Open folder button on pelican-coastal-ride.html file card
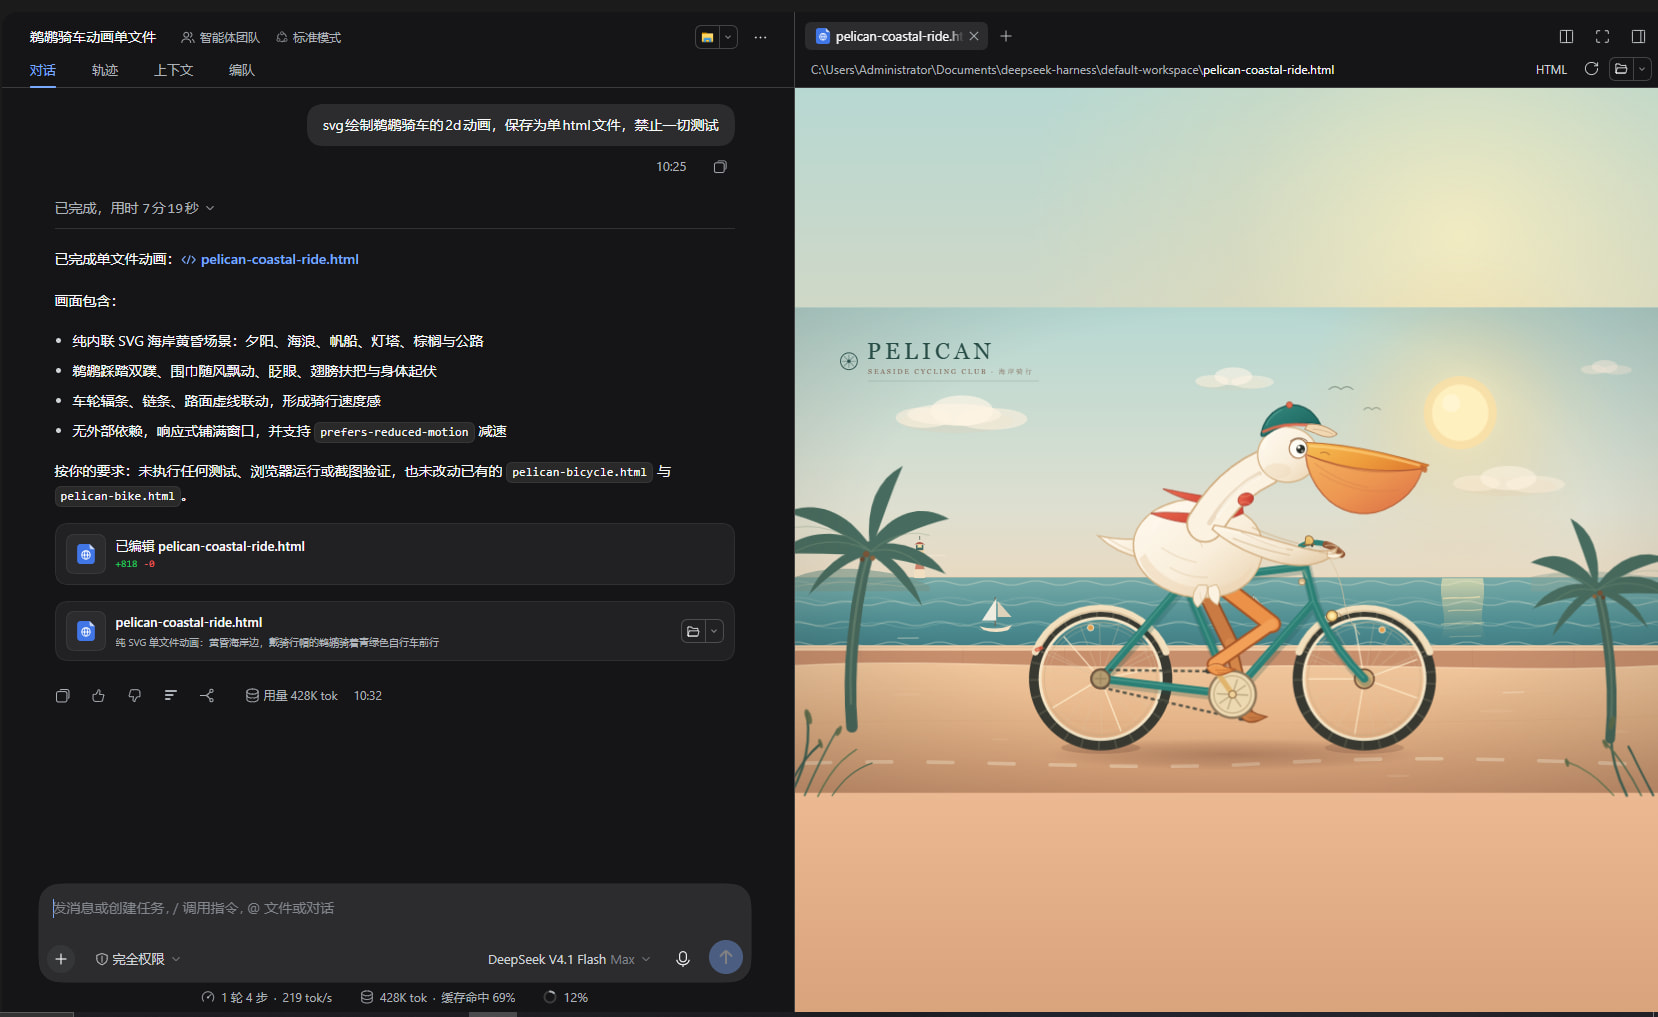 click(x=693, y=631)
